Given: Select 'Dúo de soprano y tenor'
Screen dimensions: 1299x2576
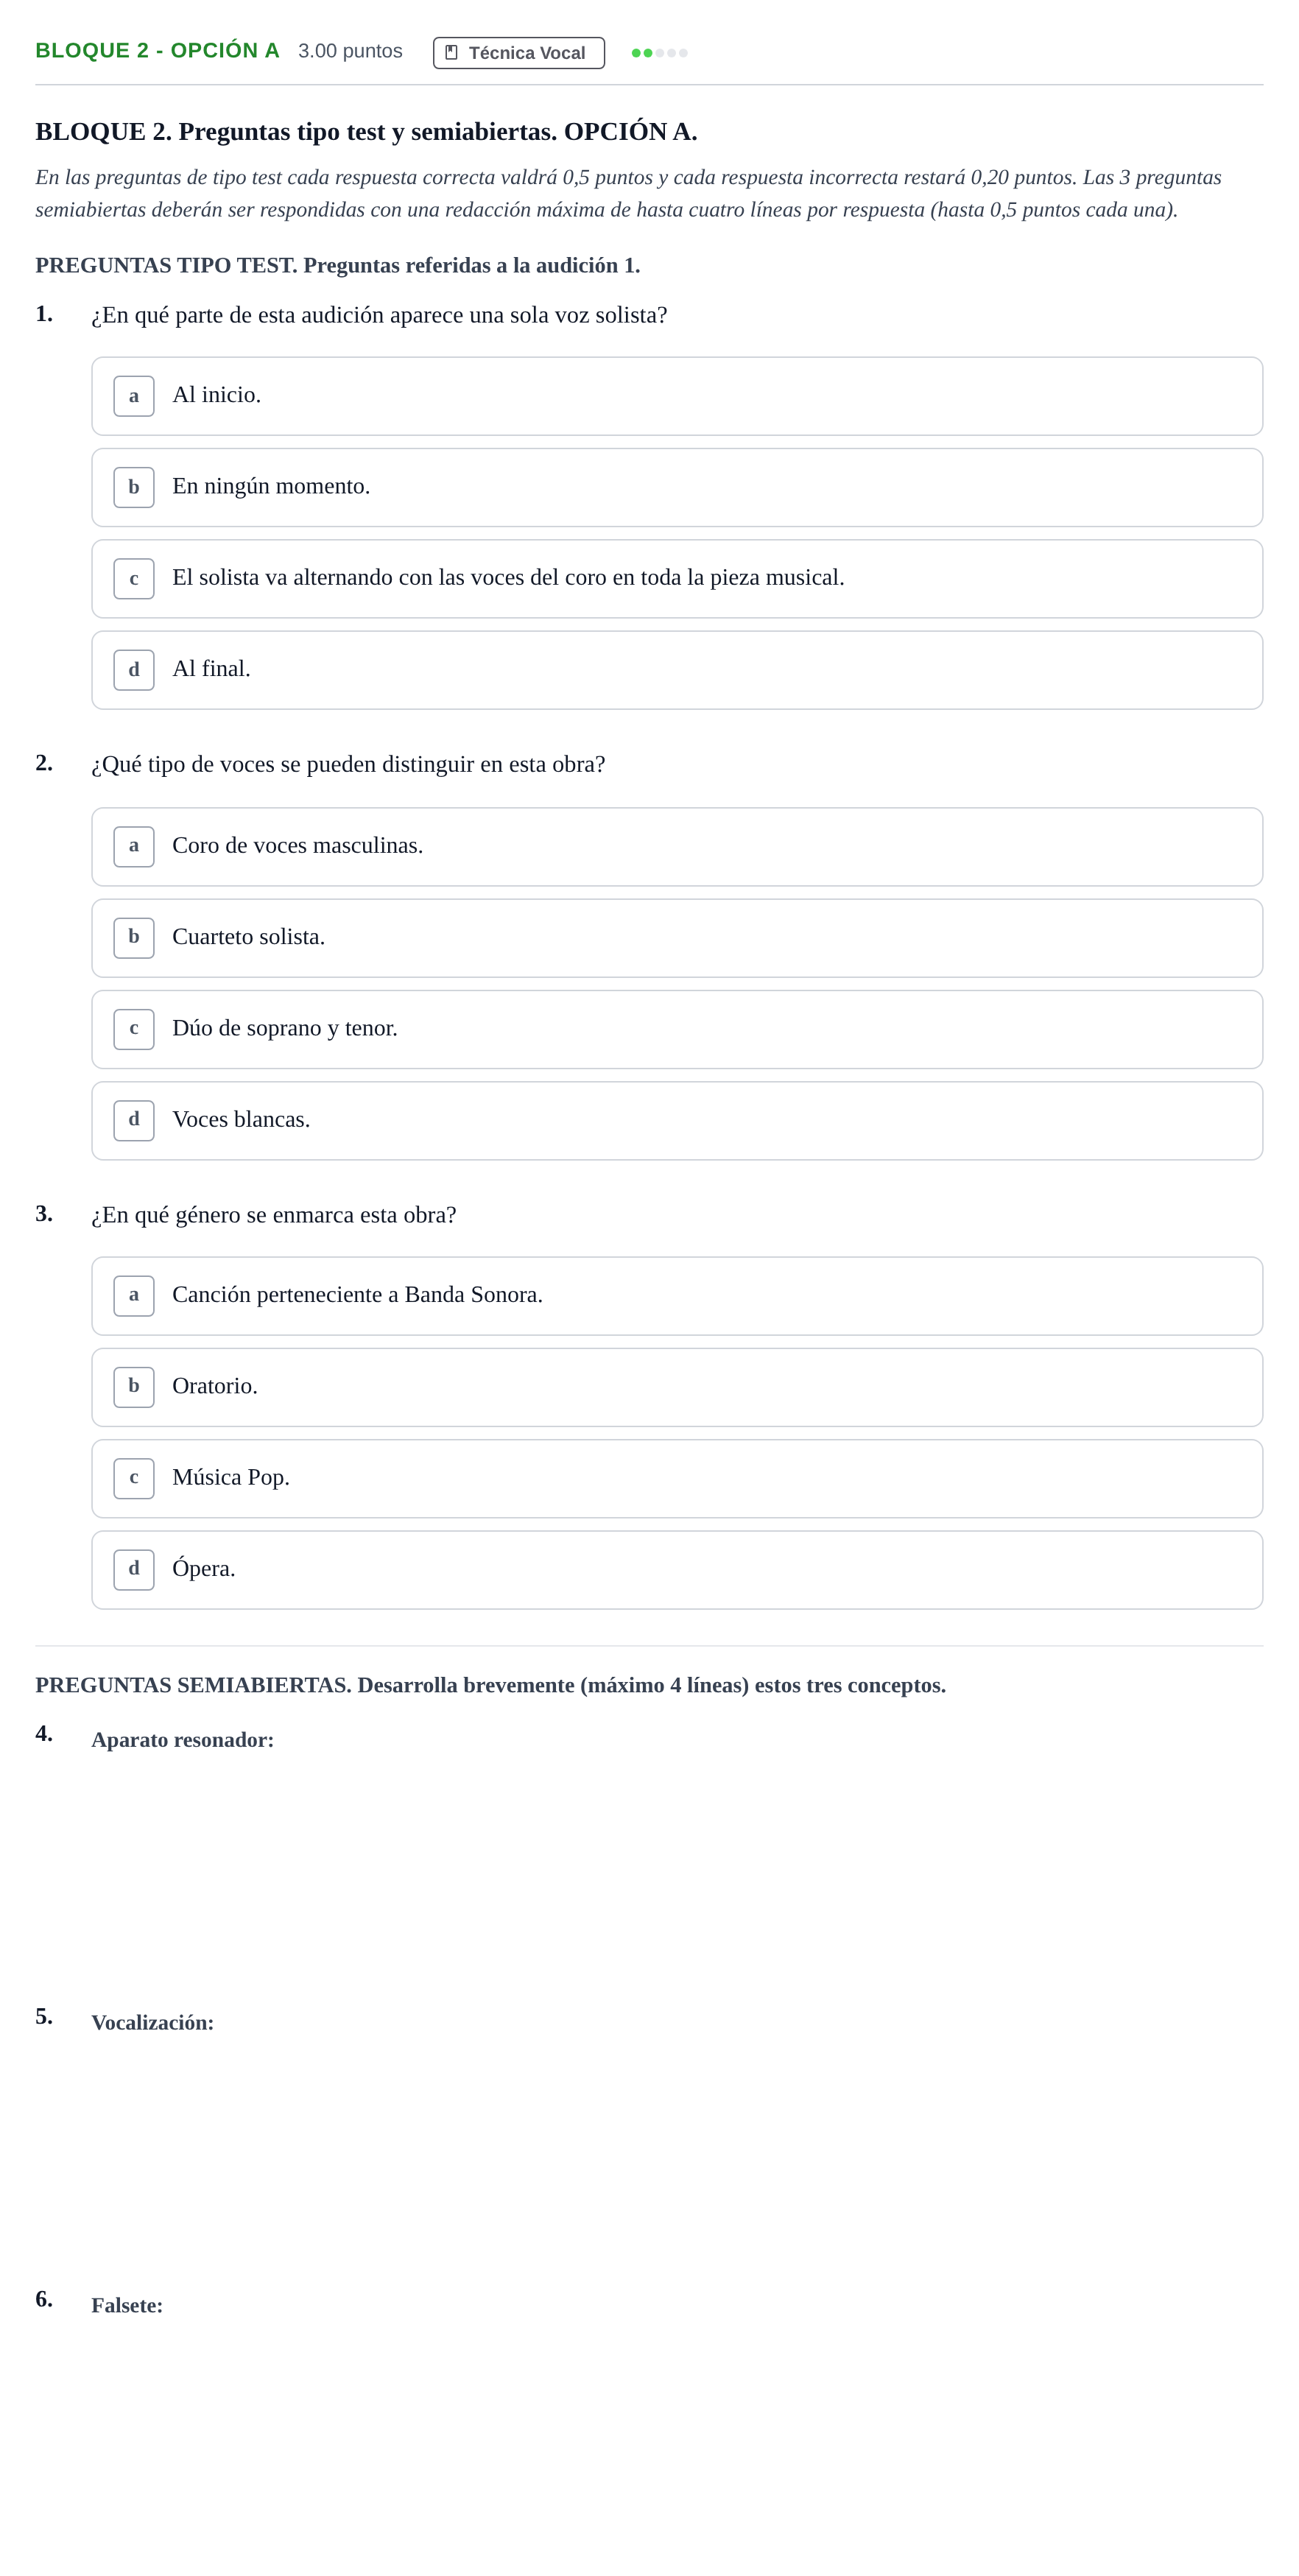Looking at the screenshot, I should click(x=677, y=1029).
